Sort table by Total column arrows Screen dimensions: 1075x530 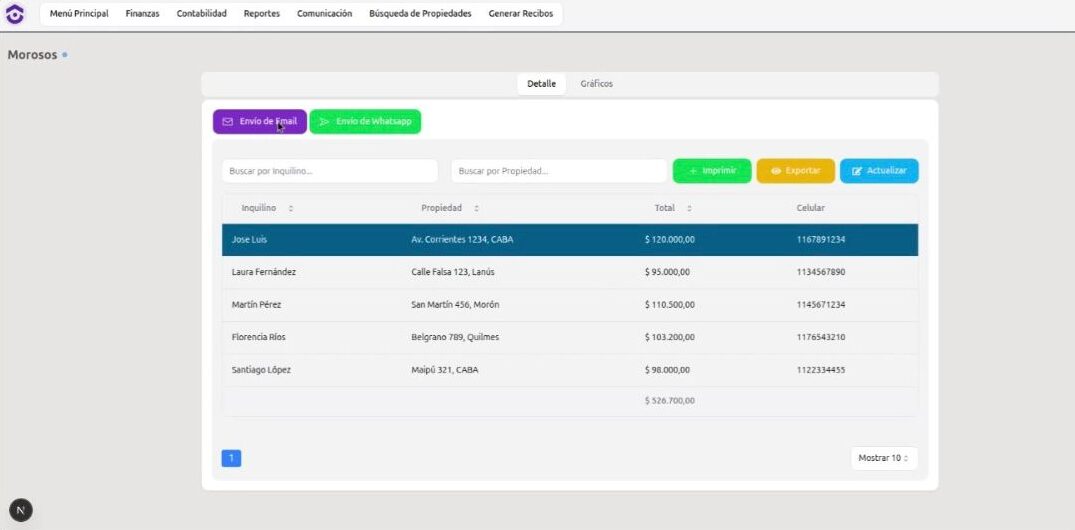689,208
